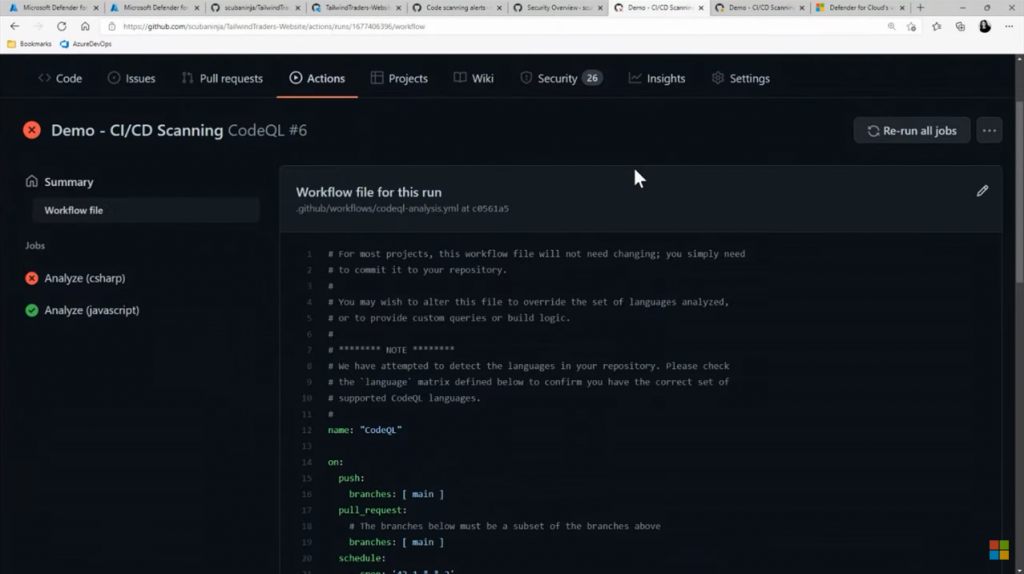The width and height of the screenshot is (1024, 574).
Task: Switch to Code scanning alerts browser tab
Action: (456, 8)
